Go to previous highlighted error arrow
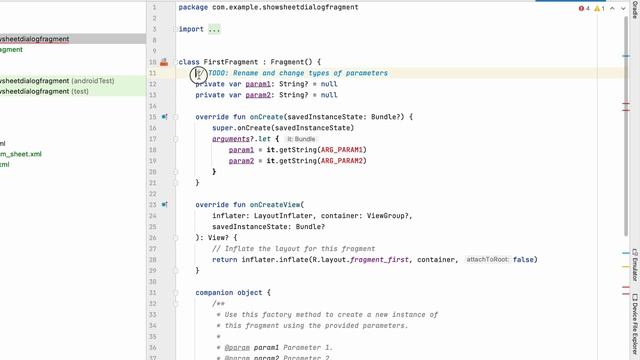This screenshot has width=640, height=360. point(612,8)
